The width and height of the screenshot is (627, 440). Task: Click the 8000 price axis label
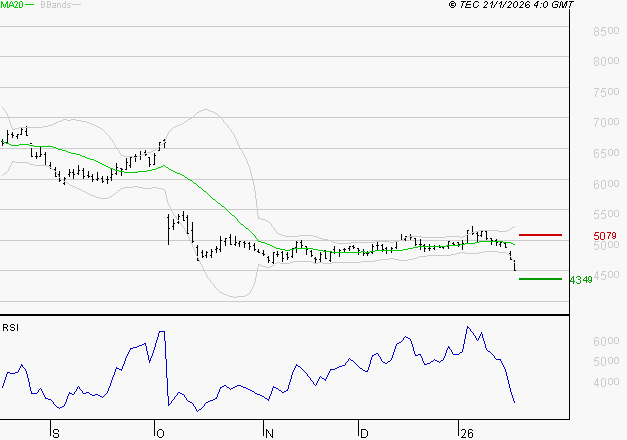[607, 62]
